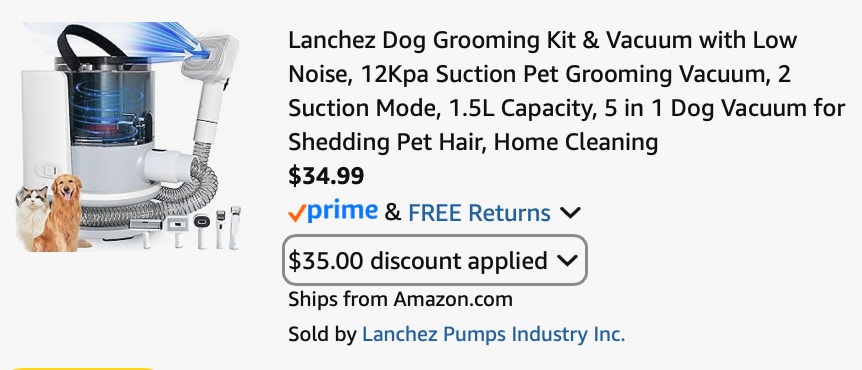
Task: Click the $34.99 price
Action: (326, 176)
